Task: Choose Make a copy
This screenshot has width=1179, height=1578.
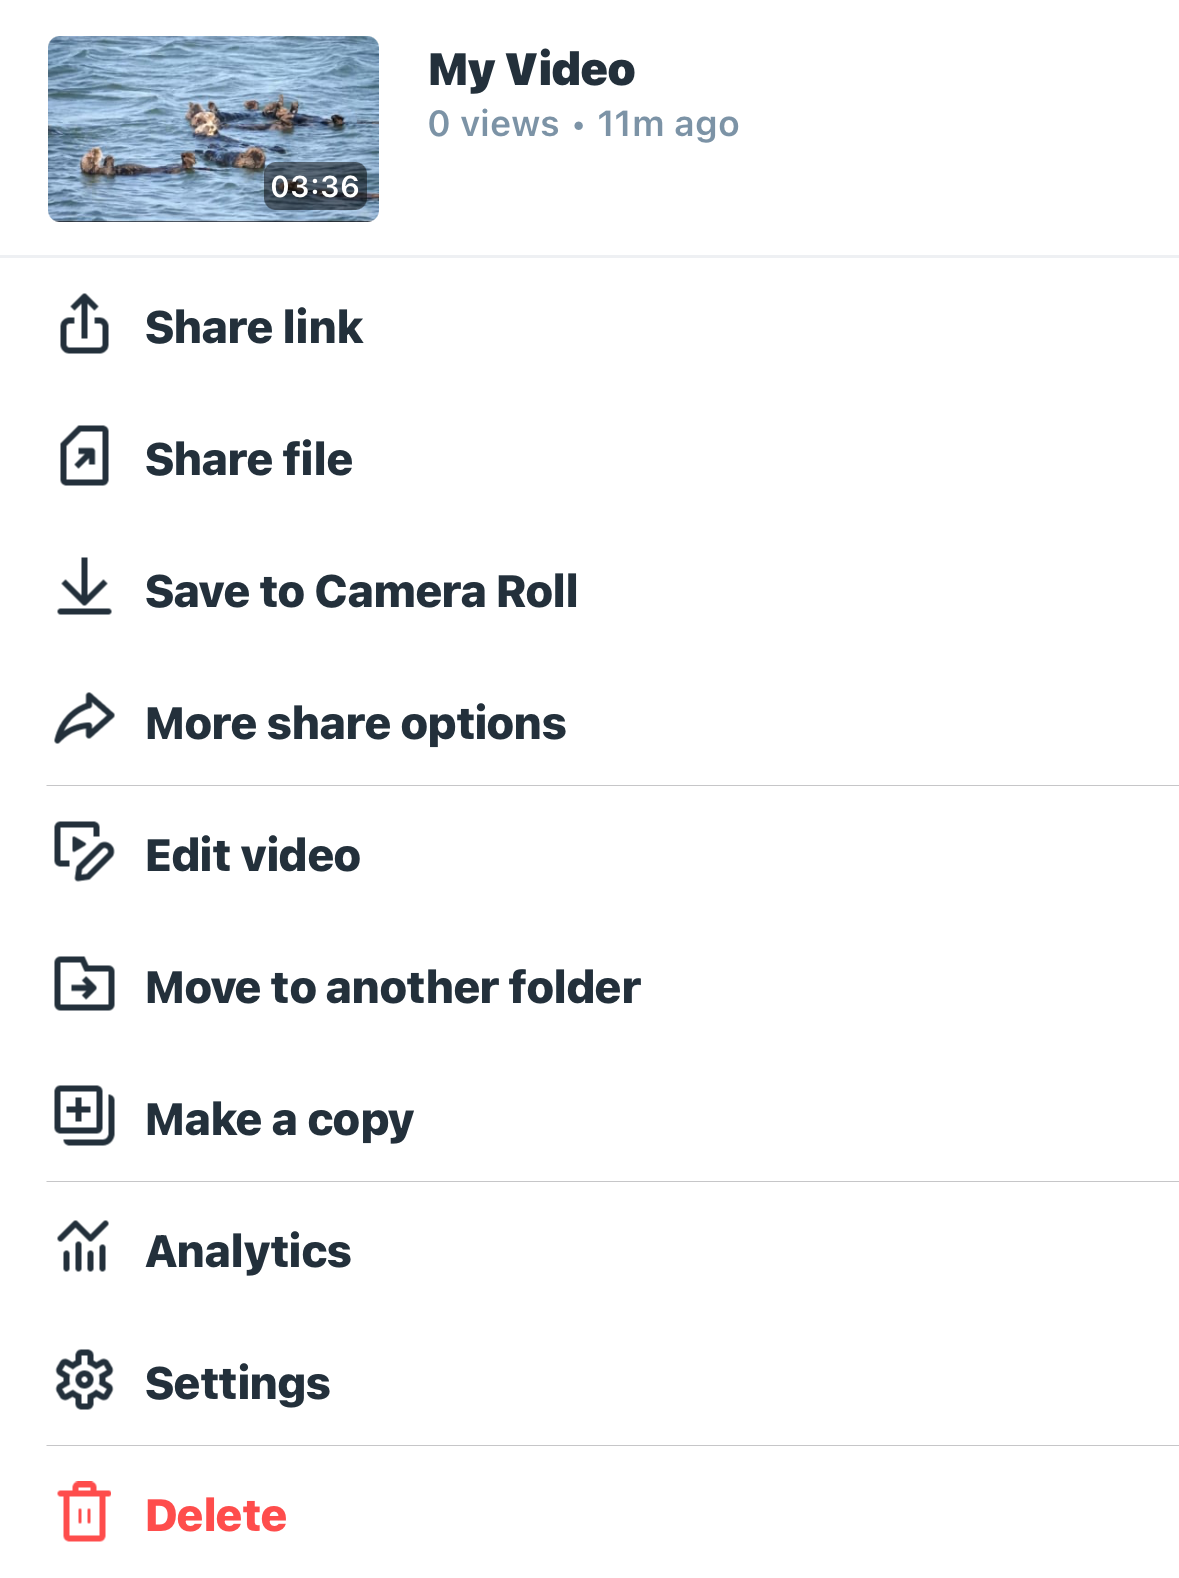Action: click(279, 1119)
